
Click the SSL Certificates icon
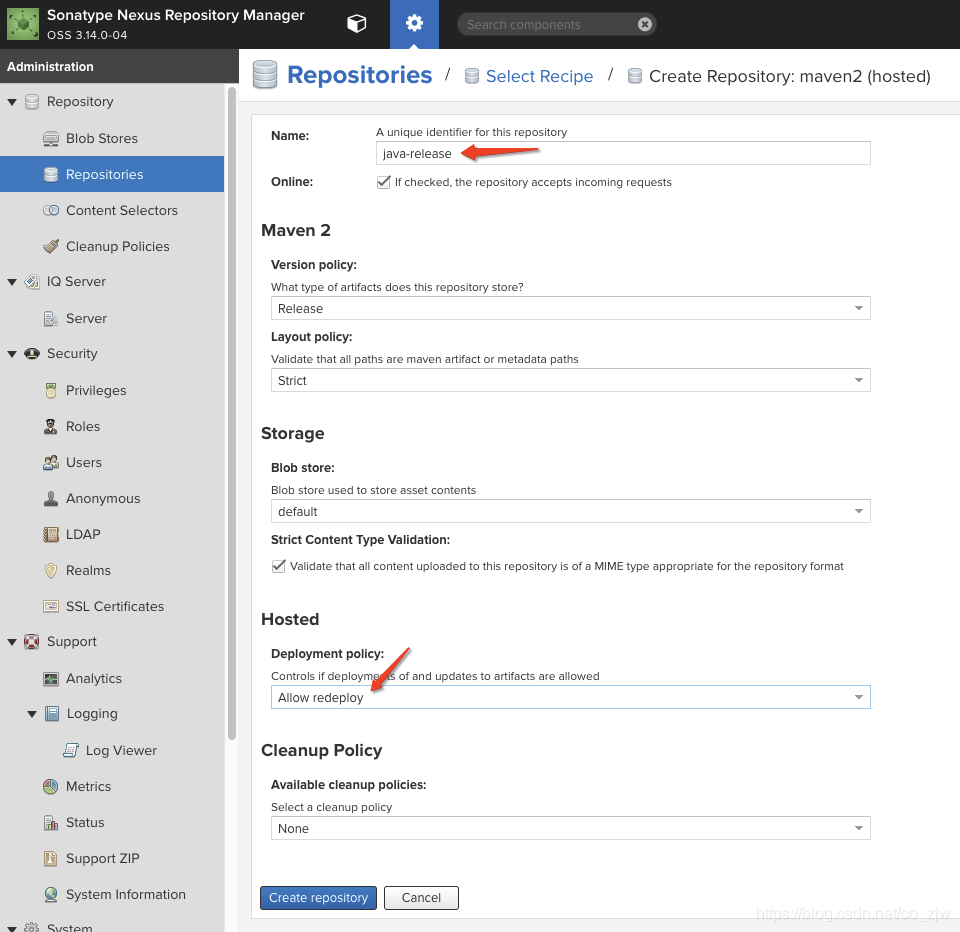[x=51, y=606]
